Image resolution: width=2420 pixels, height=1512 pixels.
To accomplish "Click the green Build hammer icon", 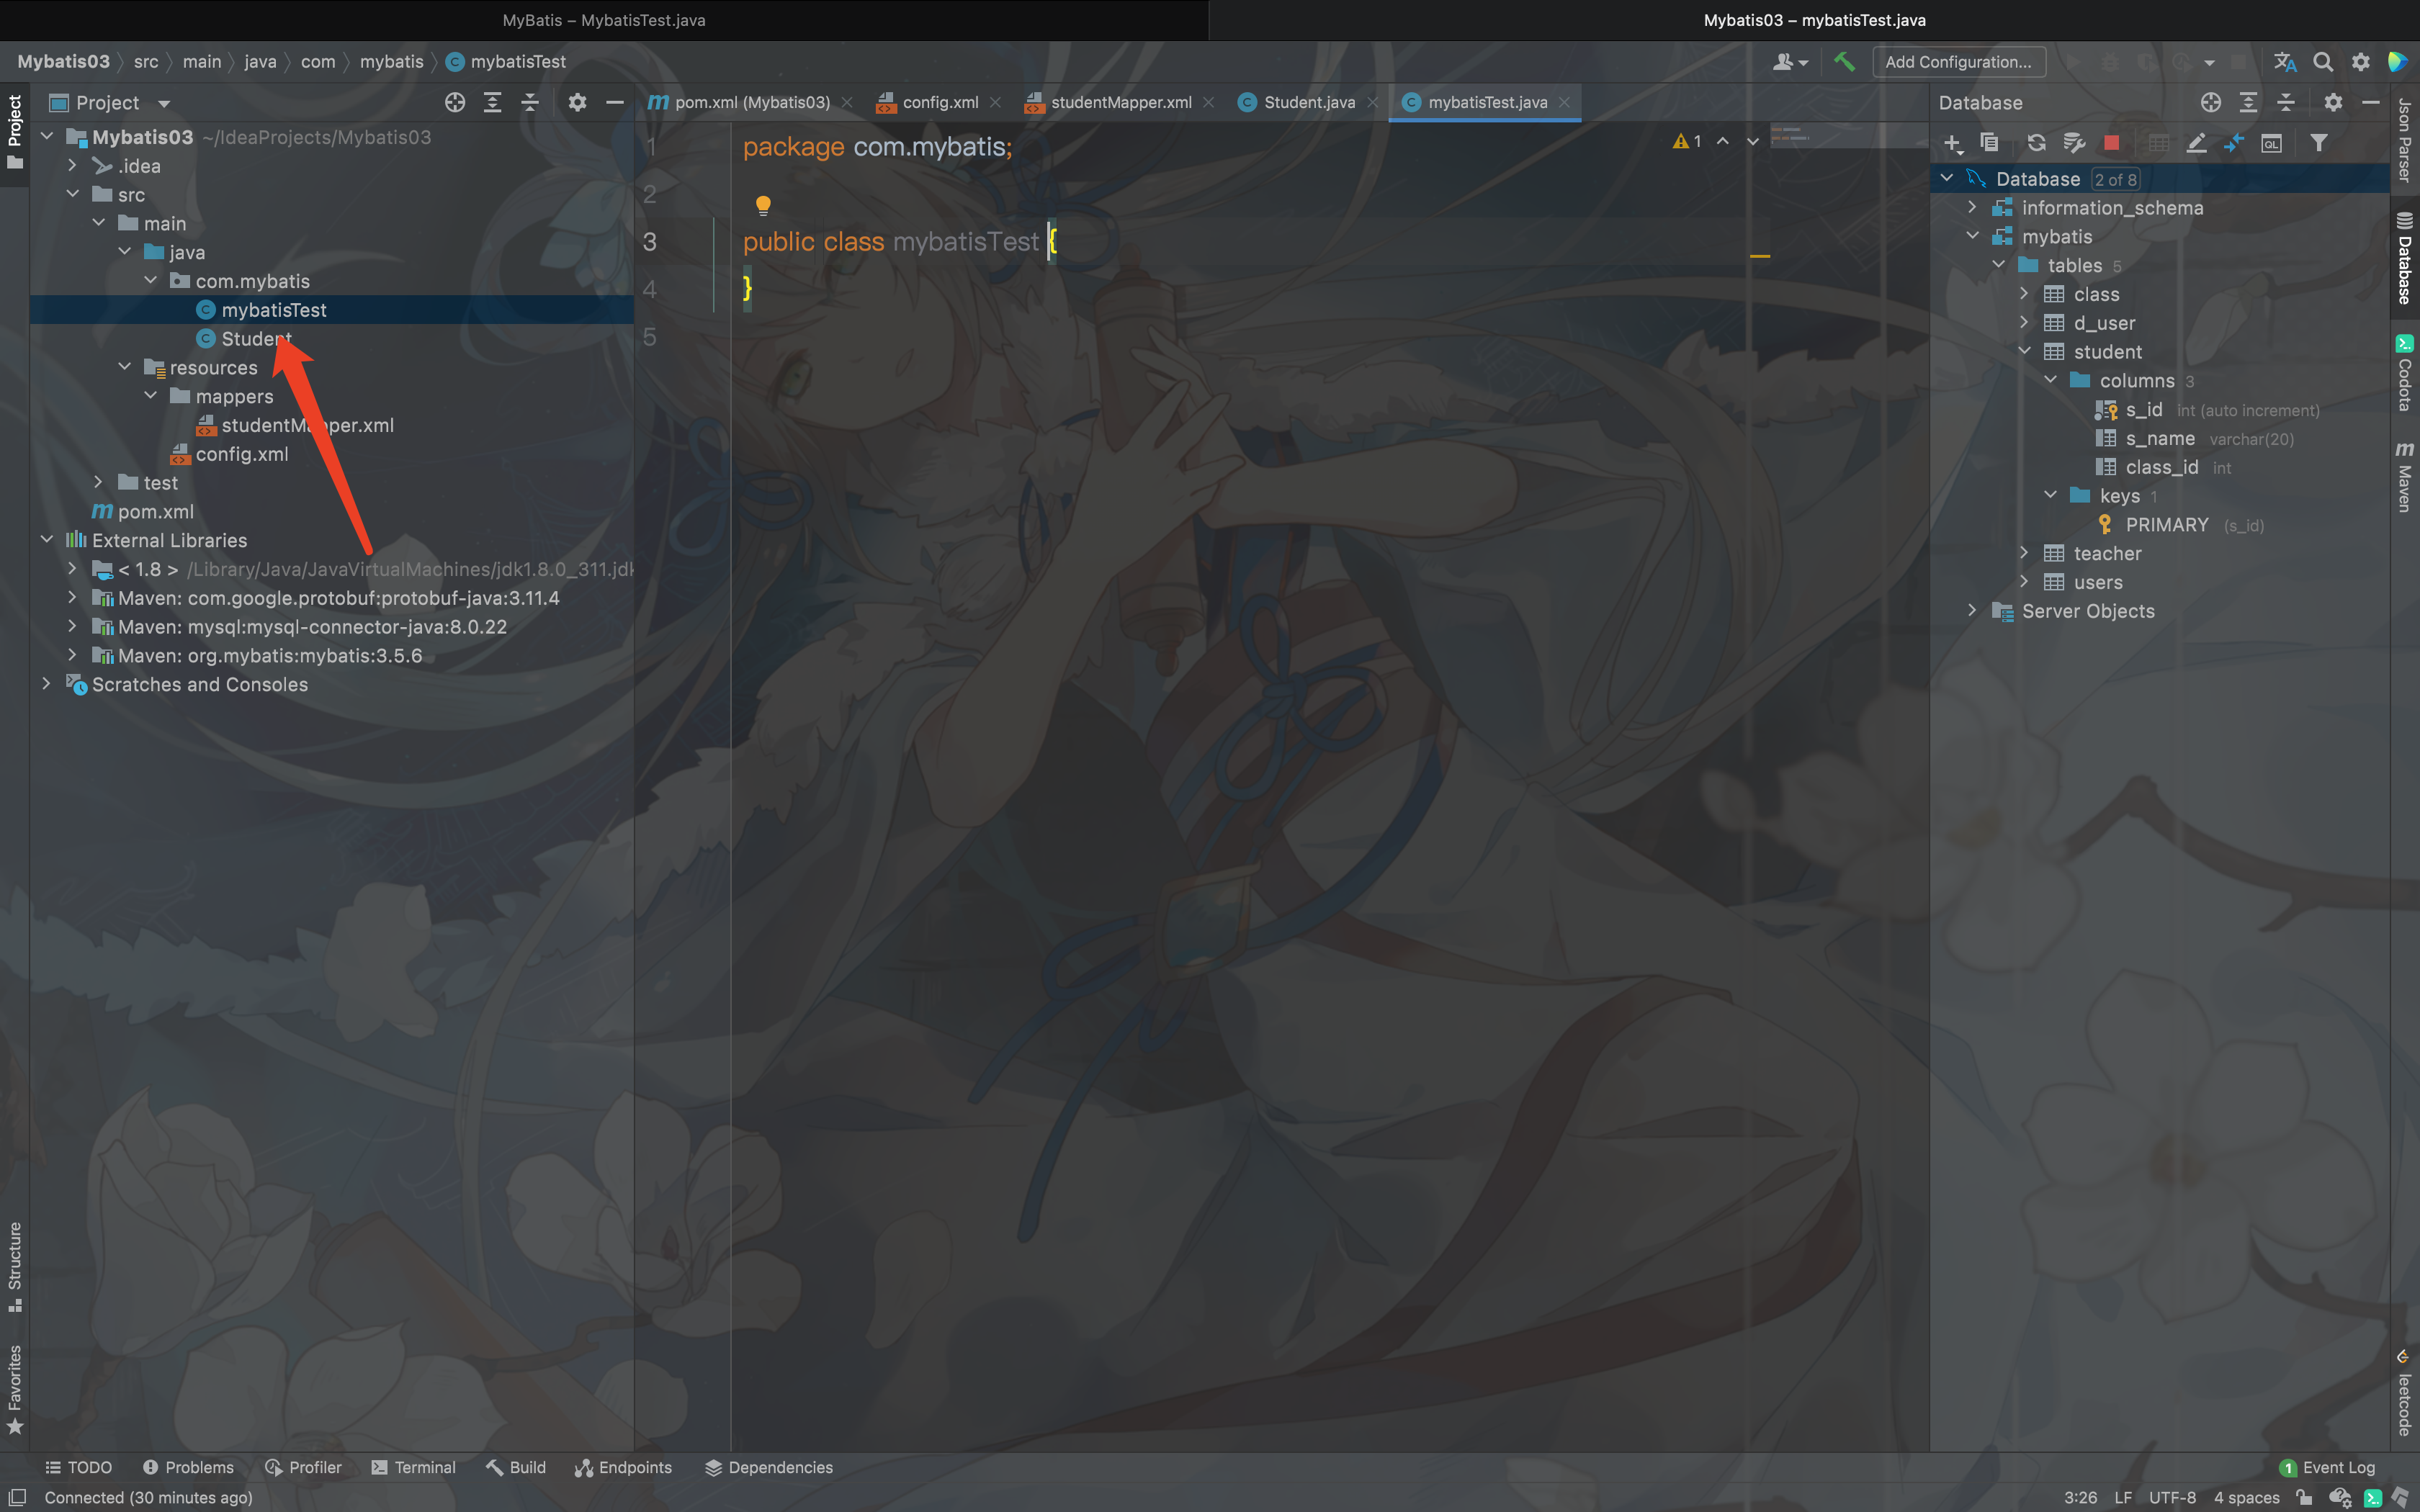I will click(x=1844, y=62).
